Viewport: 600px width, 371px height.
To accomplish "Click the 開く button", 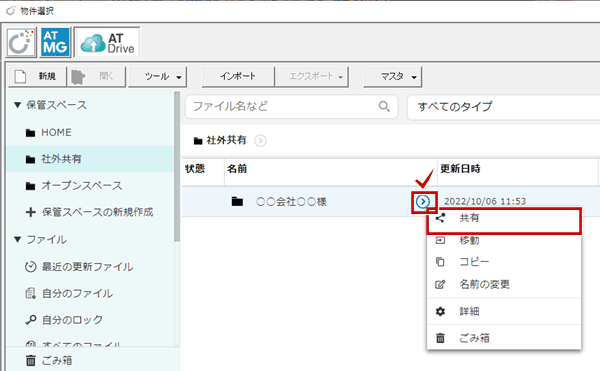I will point(96,76).
